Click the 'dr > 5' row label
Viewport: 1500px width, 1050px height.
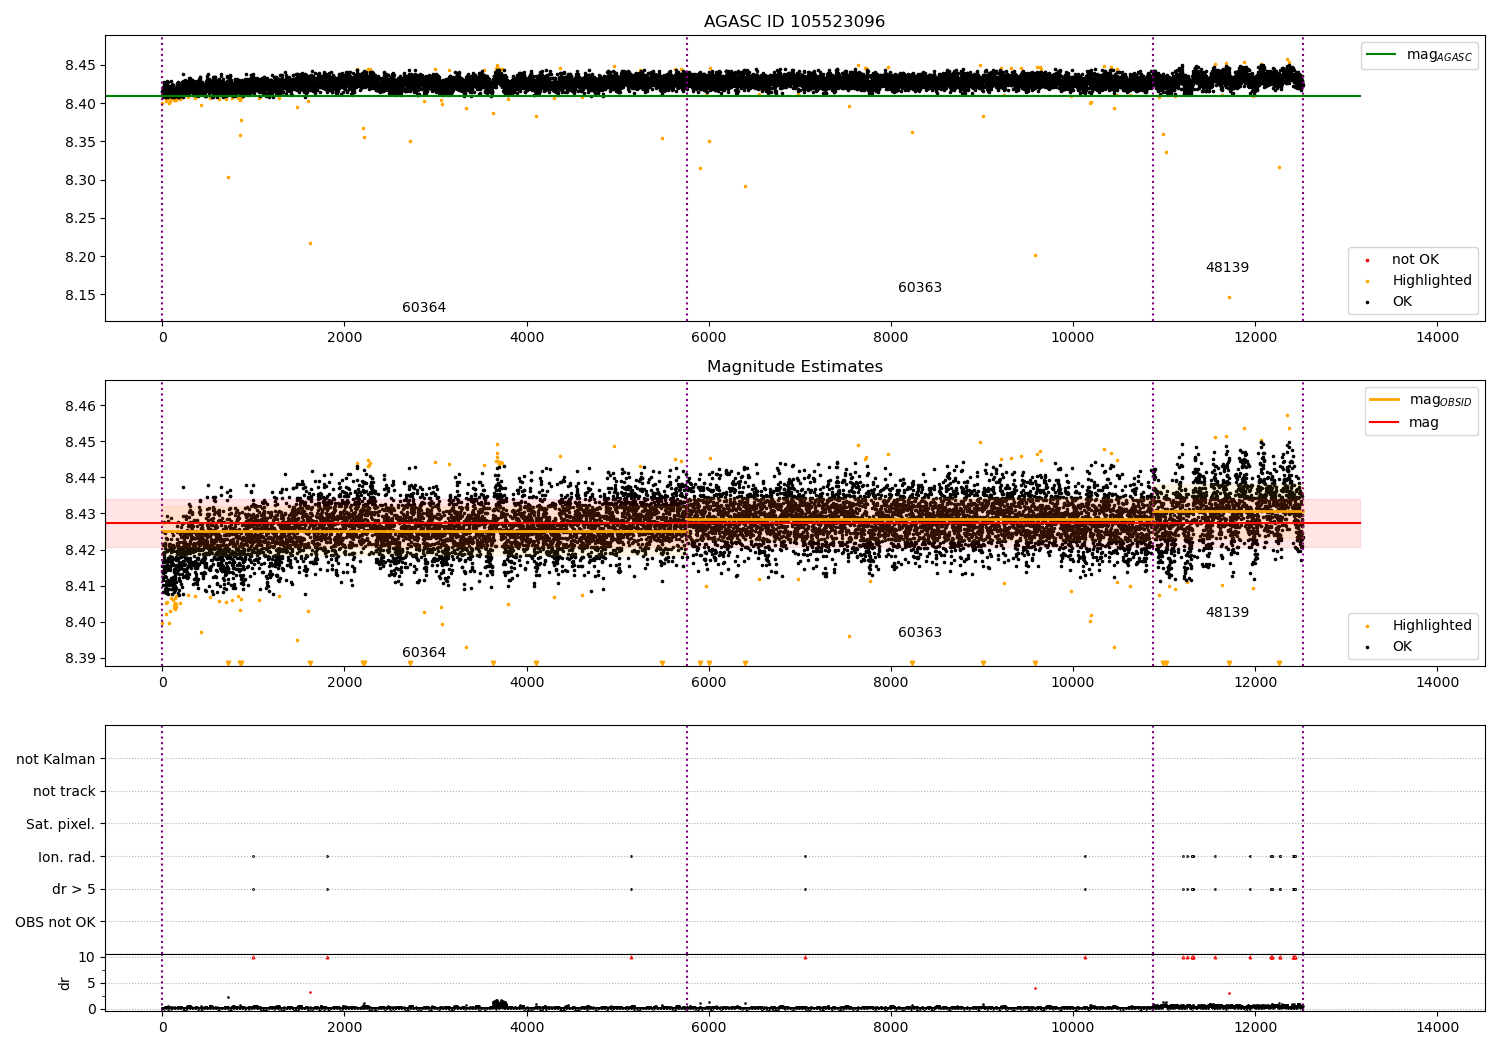click(74, 890)
